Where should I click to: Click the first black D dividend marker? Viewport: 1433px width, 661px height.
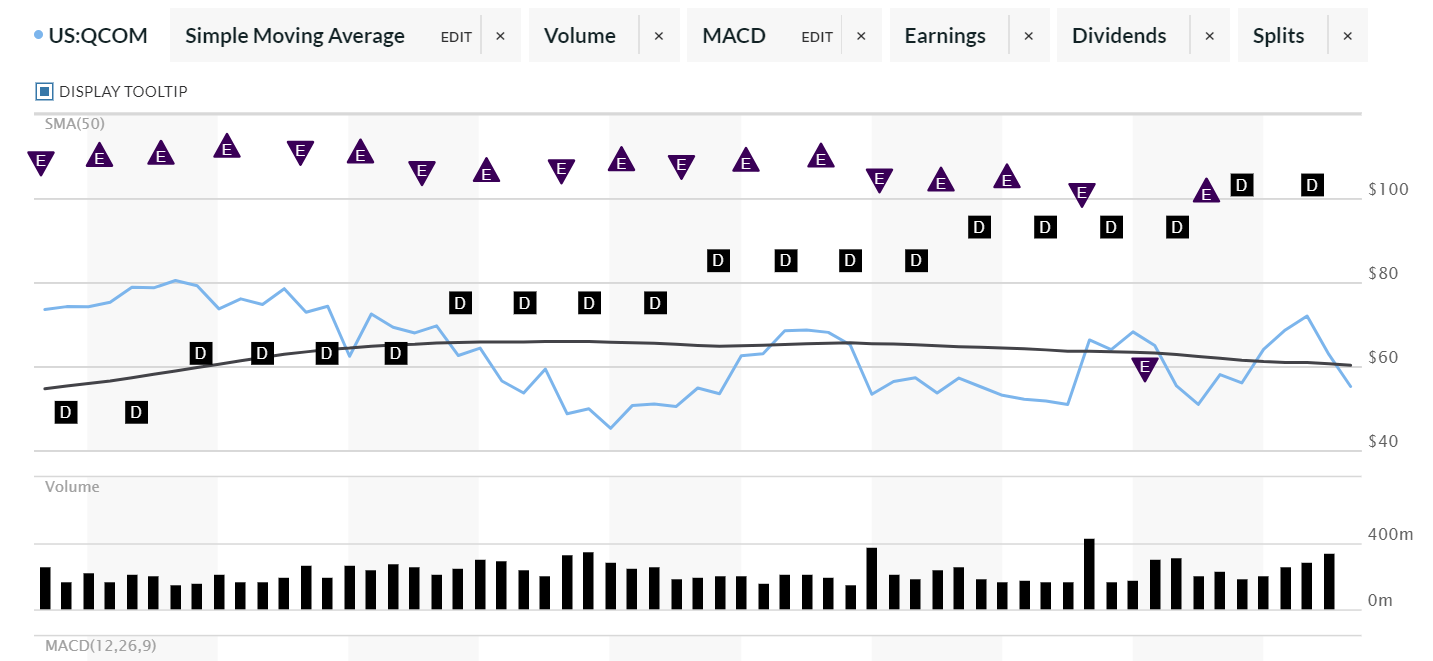point(64,411)
